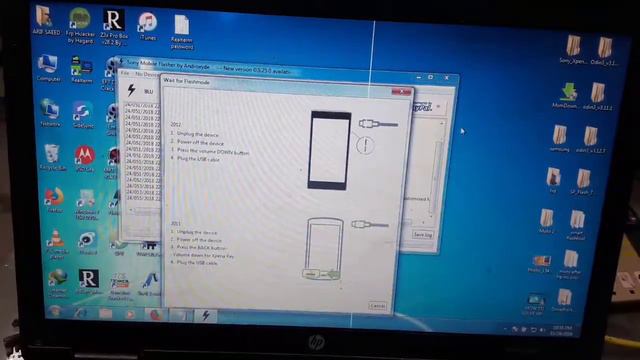Image resolution: width=640 pixels, height=360 pixels.
Task: Open the SideSync desktop shortcut
Action: tap(83, 115)
